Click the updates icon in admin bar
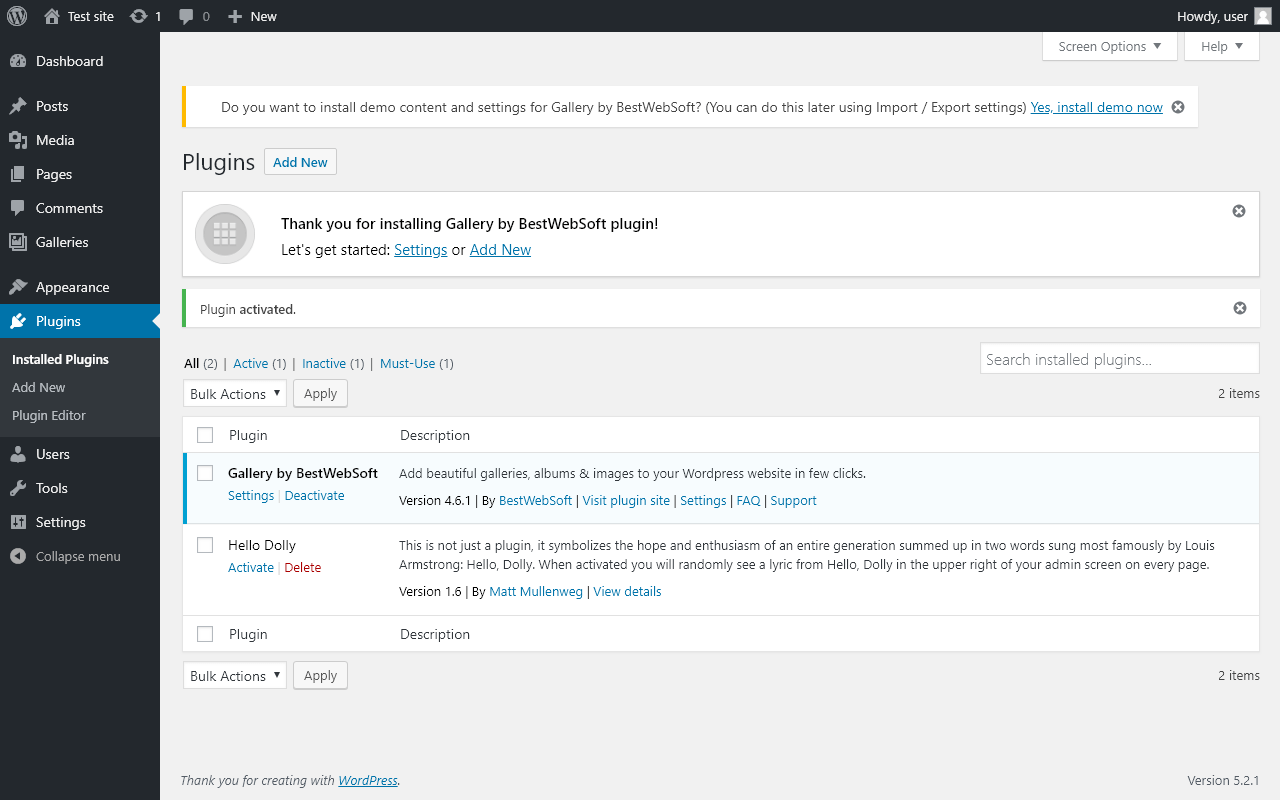This screenshot has width=1280, height=800. tap(139, 16)
